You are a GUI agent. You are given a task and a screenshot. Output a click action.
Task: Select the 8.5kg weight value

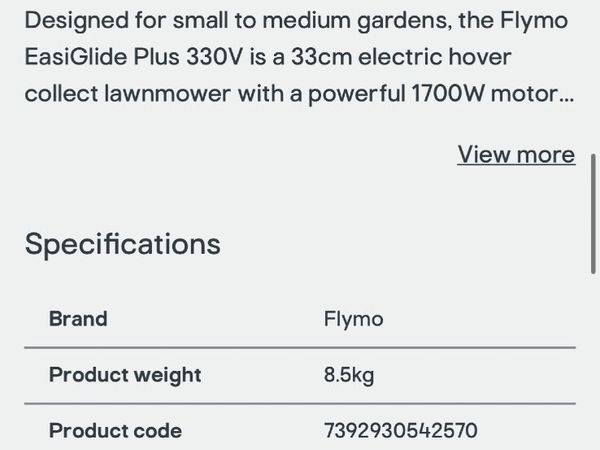click(x=349, y=375)
